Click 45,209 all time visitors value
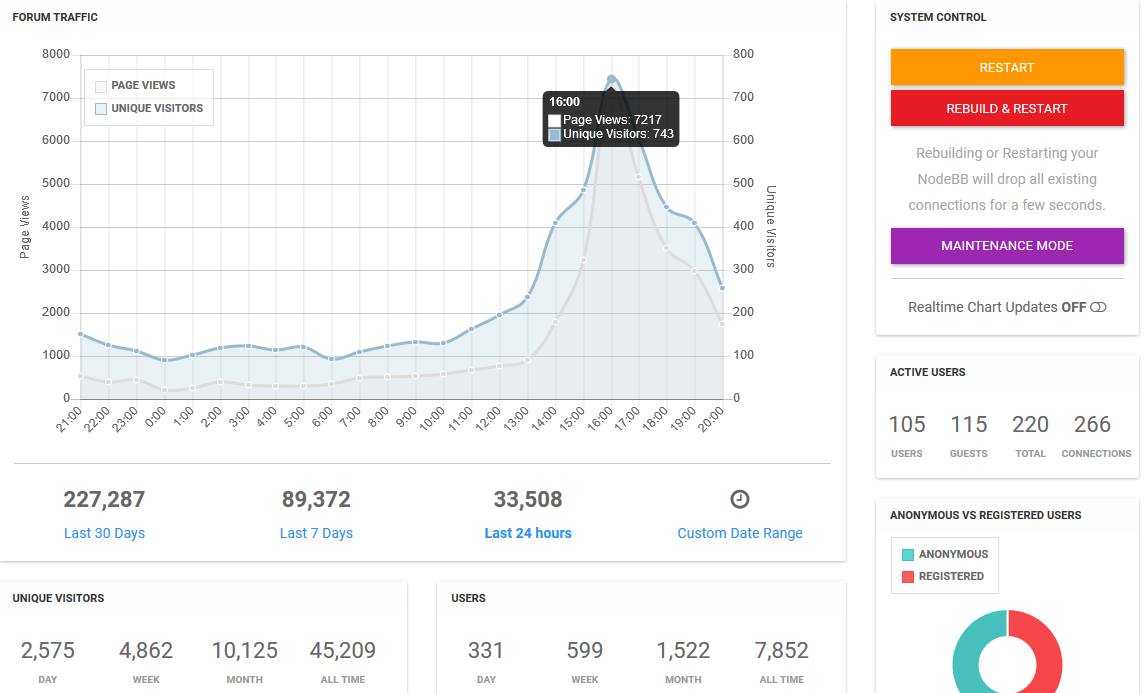Viewport: 1144px width, 693px height. point(343,651)
